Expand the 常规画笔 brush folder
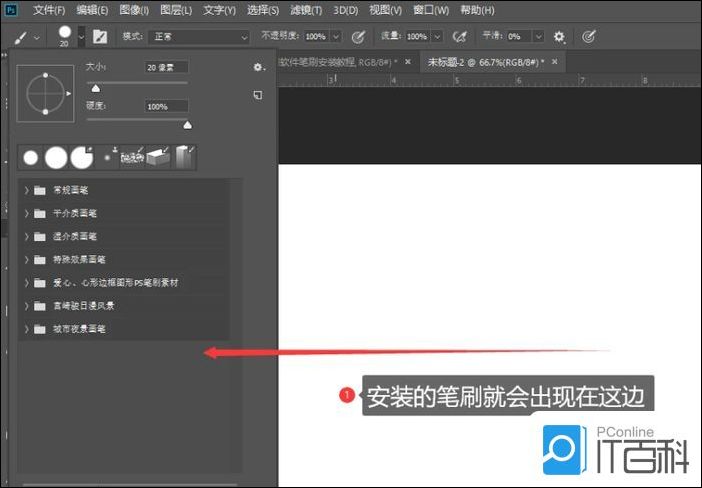The width and height of the screenshot is (702, 488). (26, 190)
